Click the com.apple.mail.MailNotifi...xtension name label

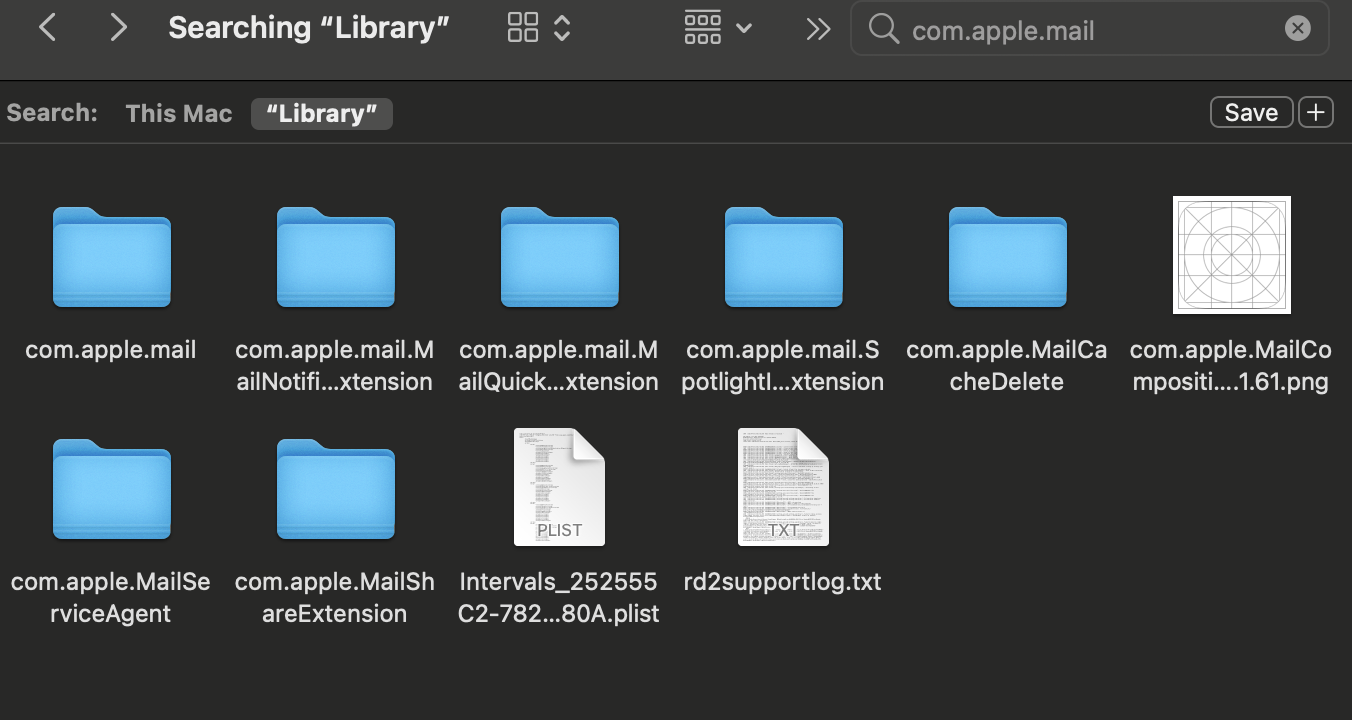(x=335, y=366)
